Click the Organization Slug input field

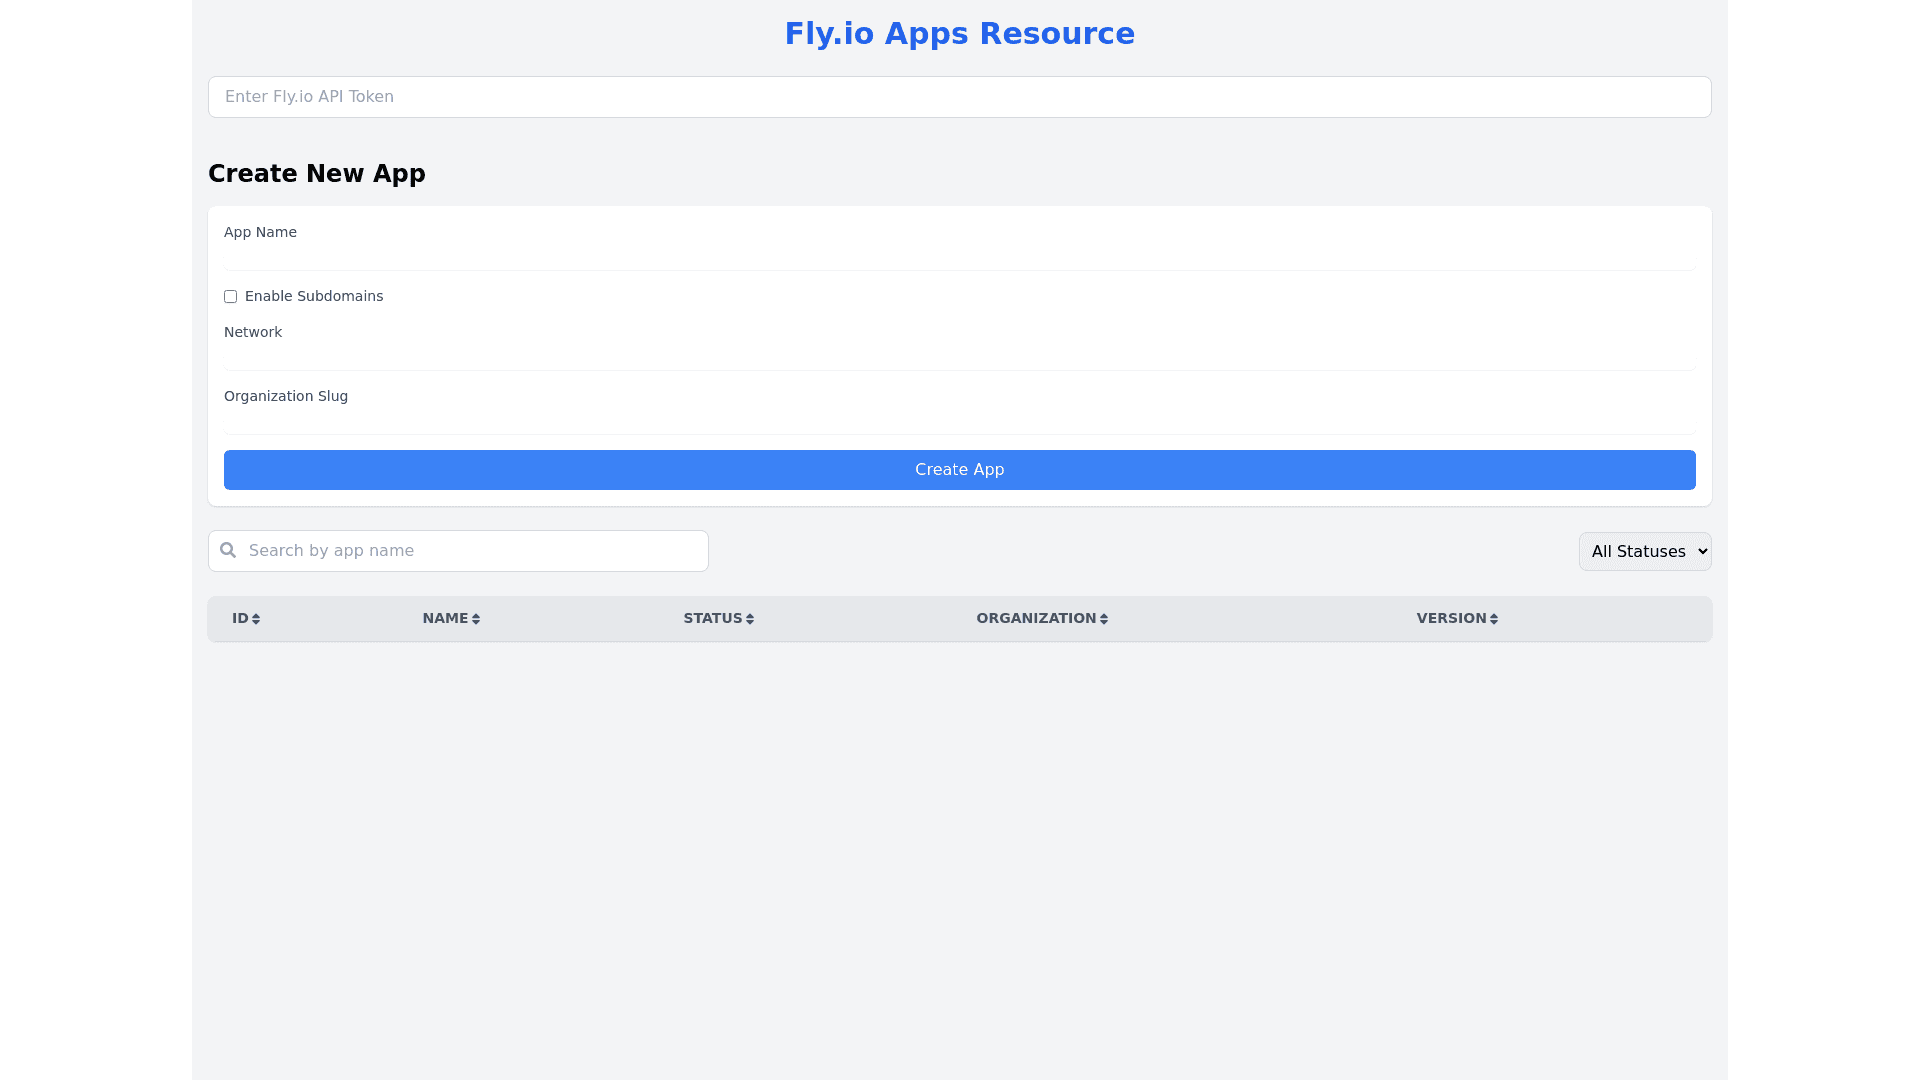point(960,422)
